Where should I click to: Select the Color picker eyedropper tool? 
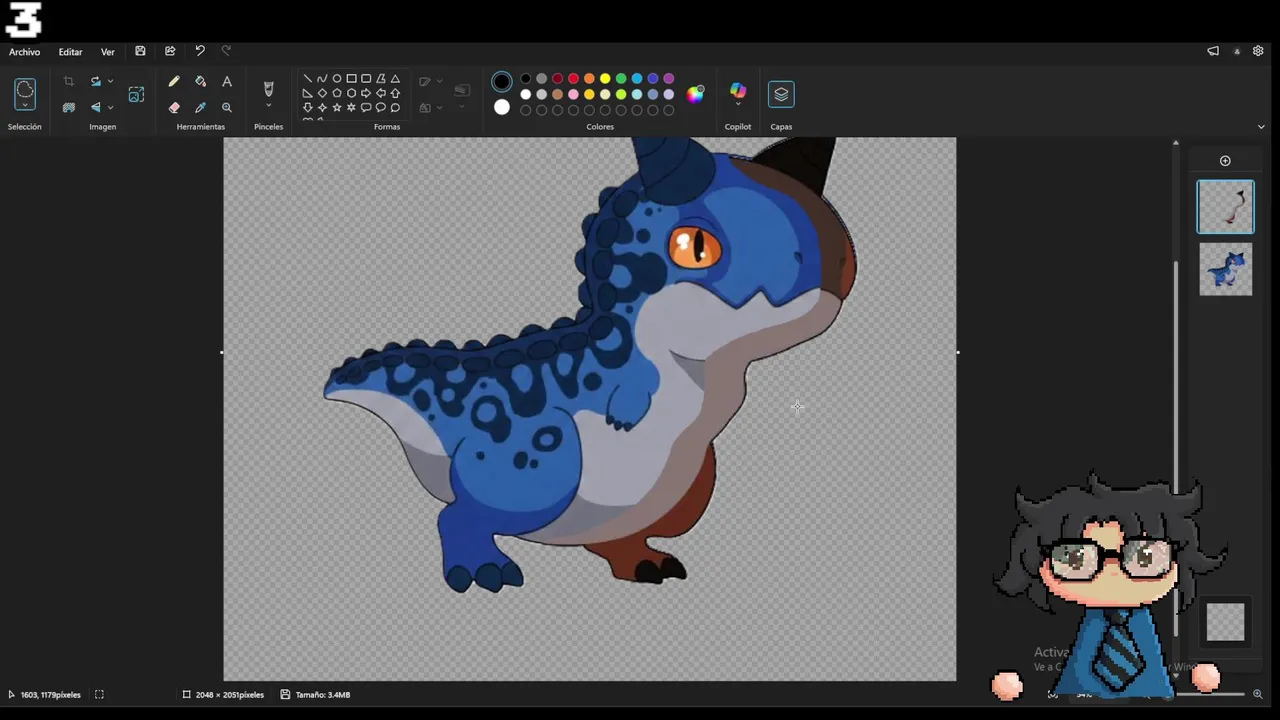pyautogui.click(x=201, y=107)
